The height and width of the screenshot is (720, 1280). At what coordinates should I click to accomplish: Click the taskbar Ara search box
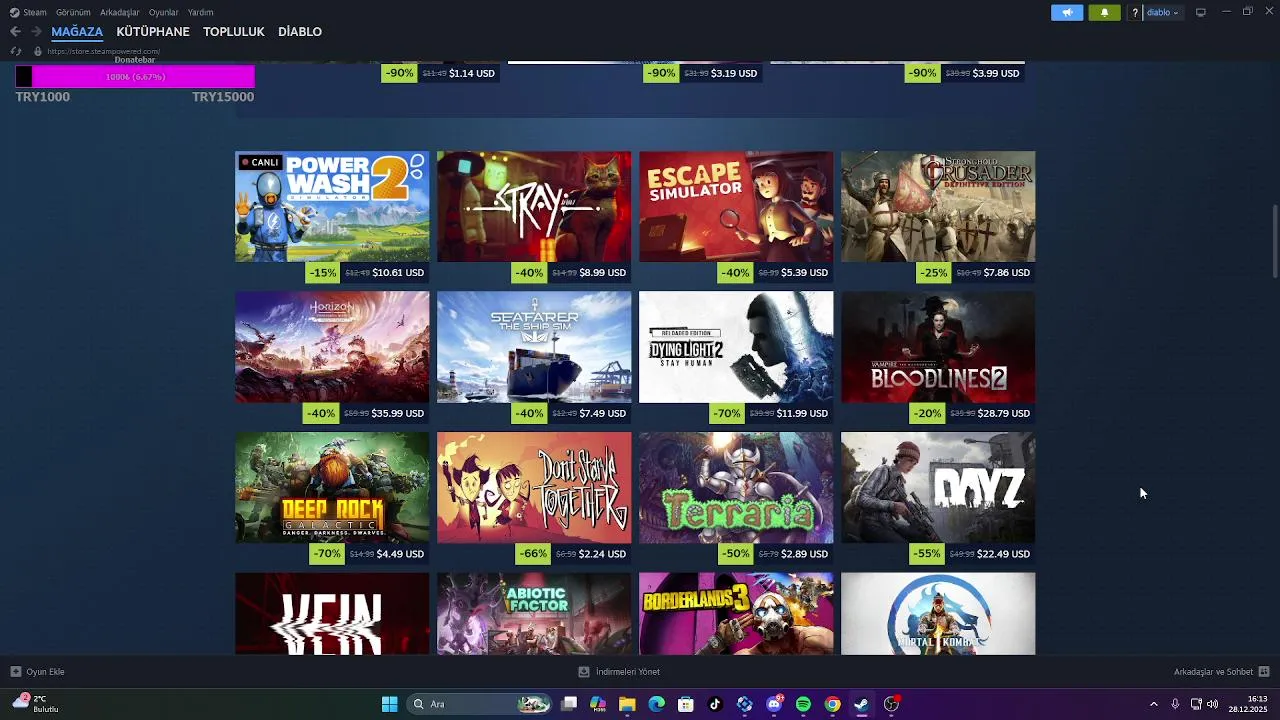coord(481,704)
